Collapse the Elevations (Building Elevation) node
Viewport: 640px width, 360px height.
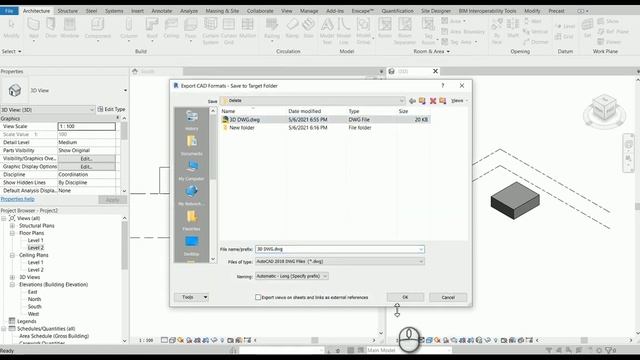coord(12,284)
